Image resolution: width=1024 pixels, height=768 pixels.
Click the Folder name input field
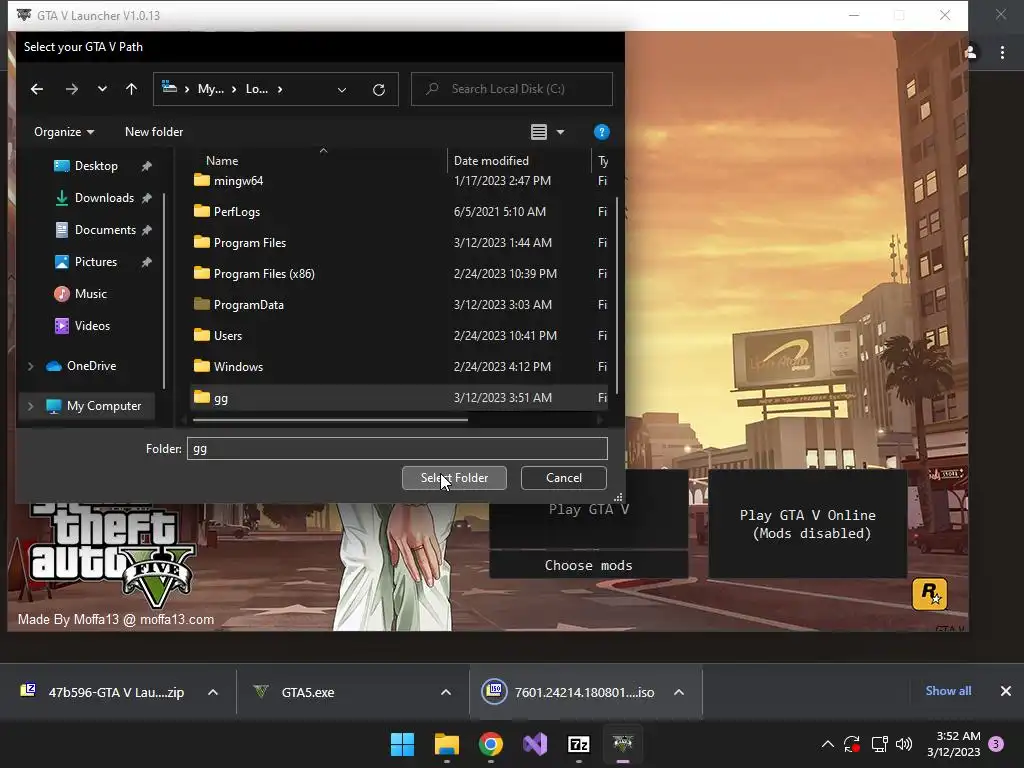coord(397,449)
